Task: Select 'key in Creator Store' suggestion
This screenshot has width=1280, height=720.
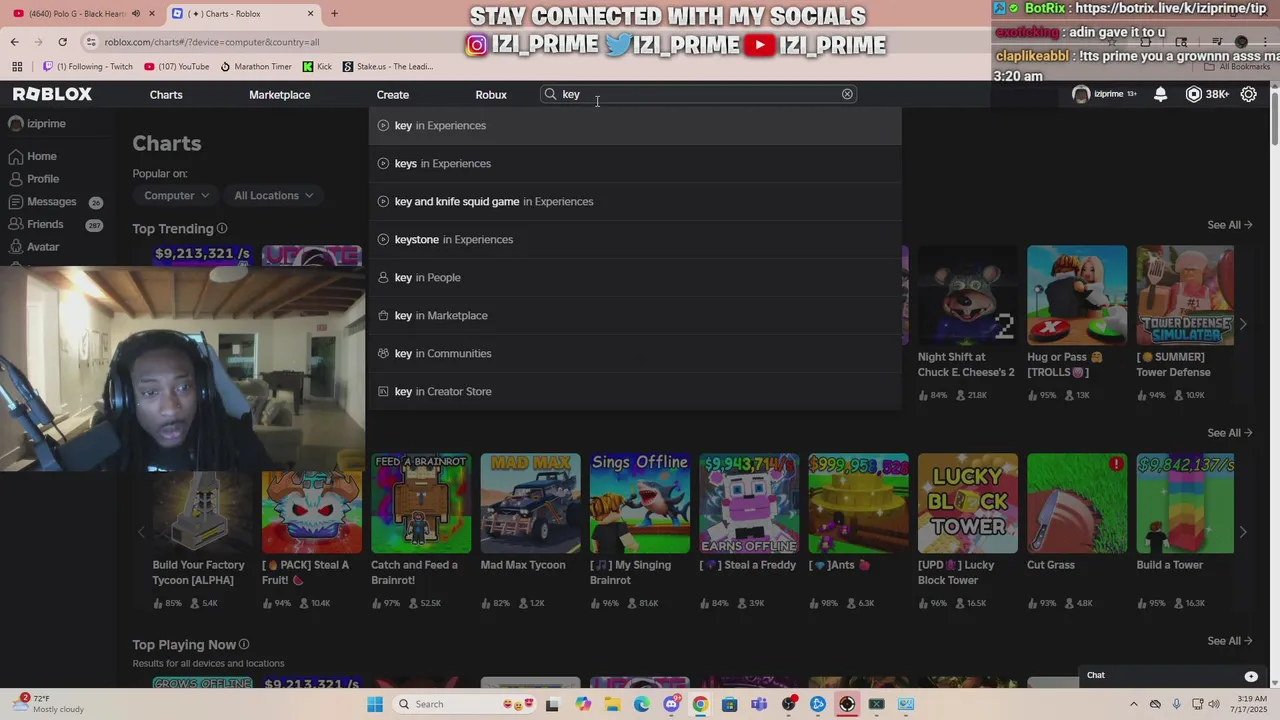Action: point(635,392)
